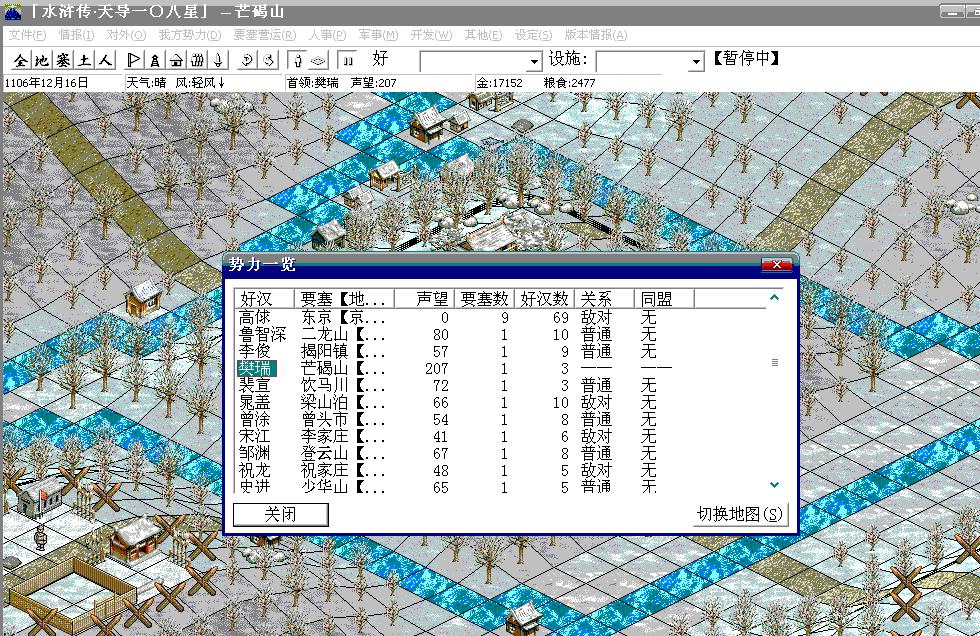The image size is (980, 636).
Task: Click the 关闭 button in the dialog
Action: (x=281, y=514)
